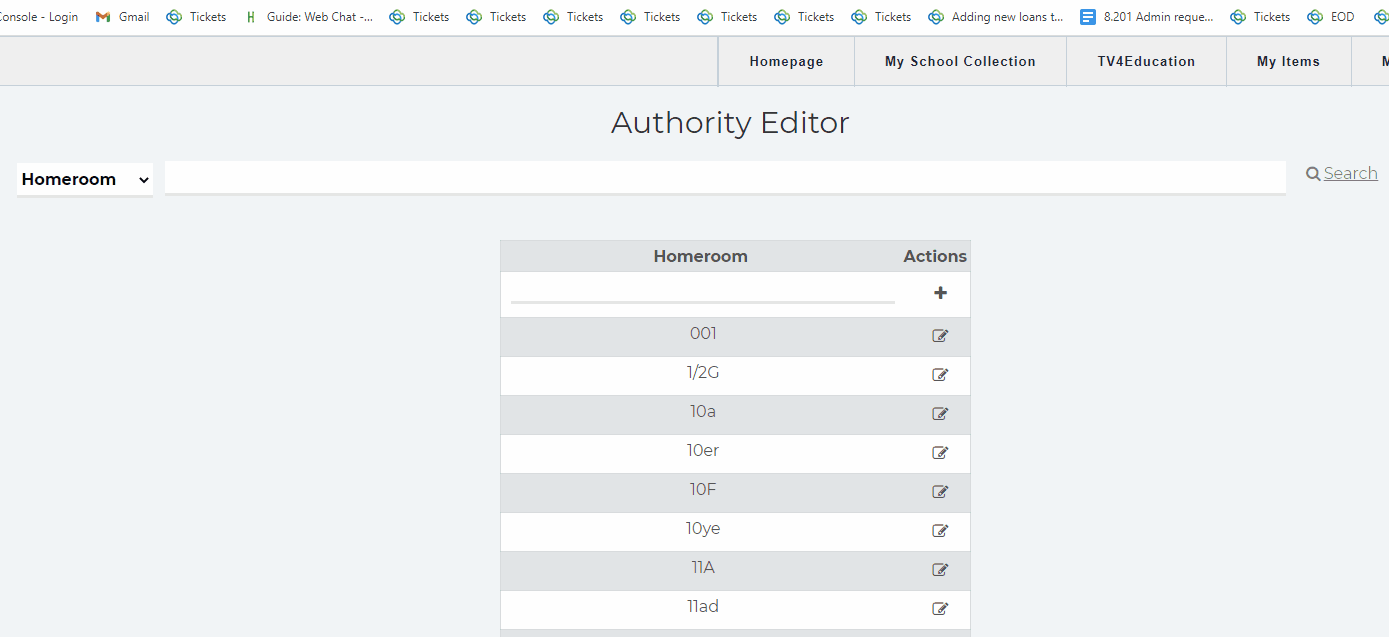The width and height of the screenshot is (1389, 637).
Task: Open the Gmail bookmark
Action: coord(122,17)
